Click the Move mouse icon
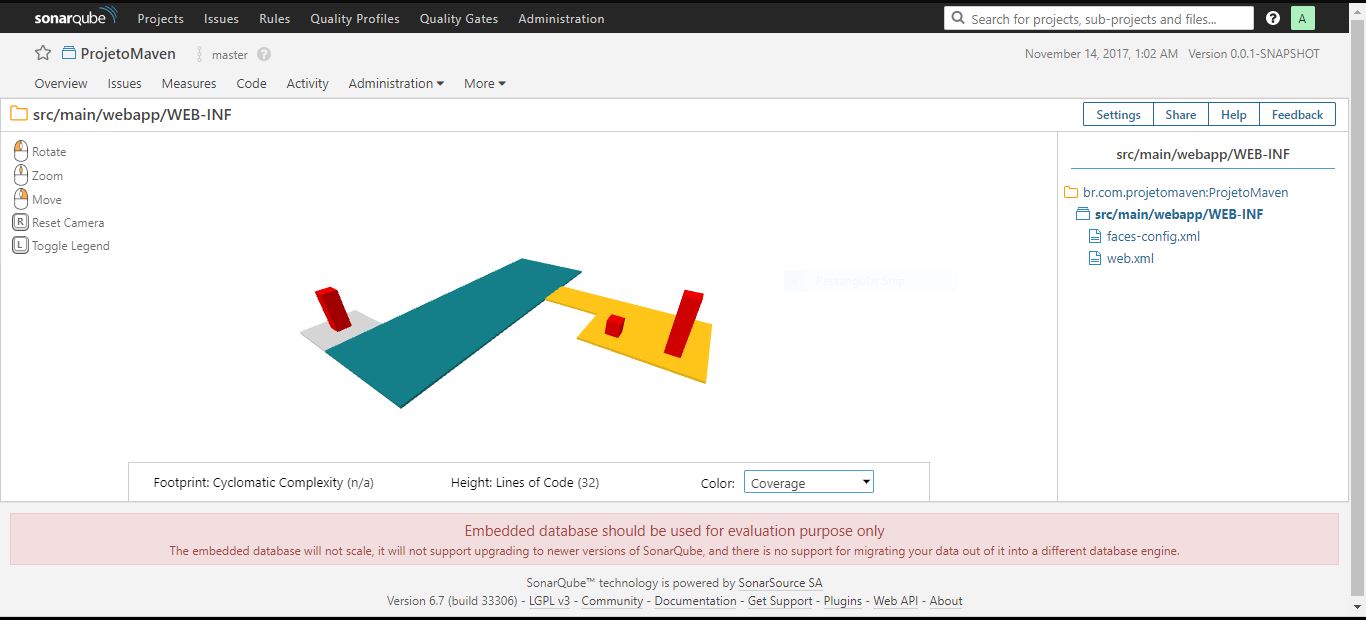Viewport: 1366px width, 620px height. (21, 199)
